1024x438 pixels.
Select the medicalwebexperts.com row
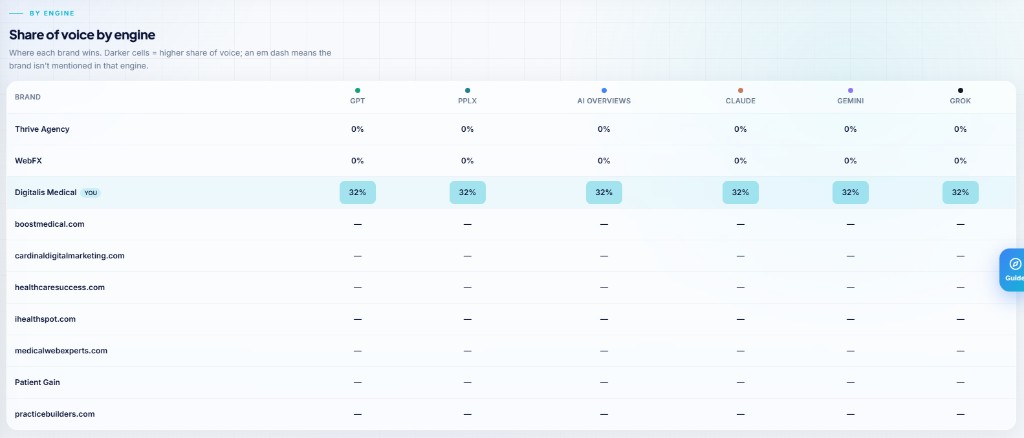pos(511,351)
